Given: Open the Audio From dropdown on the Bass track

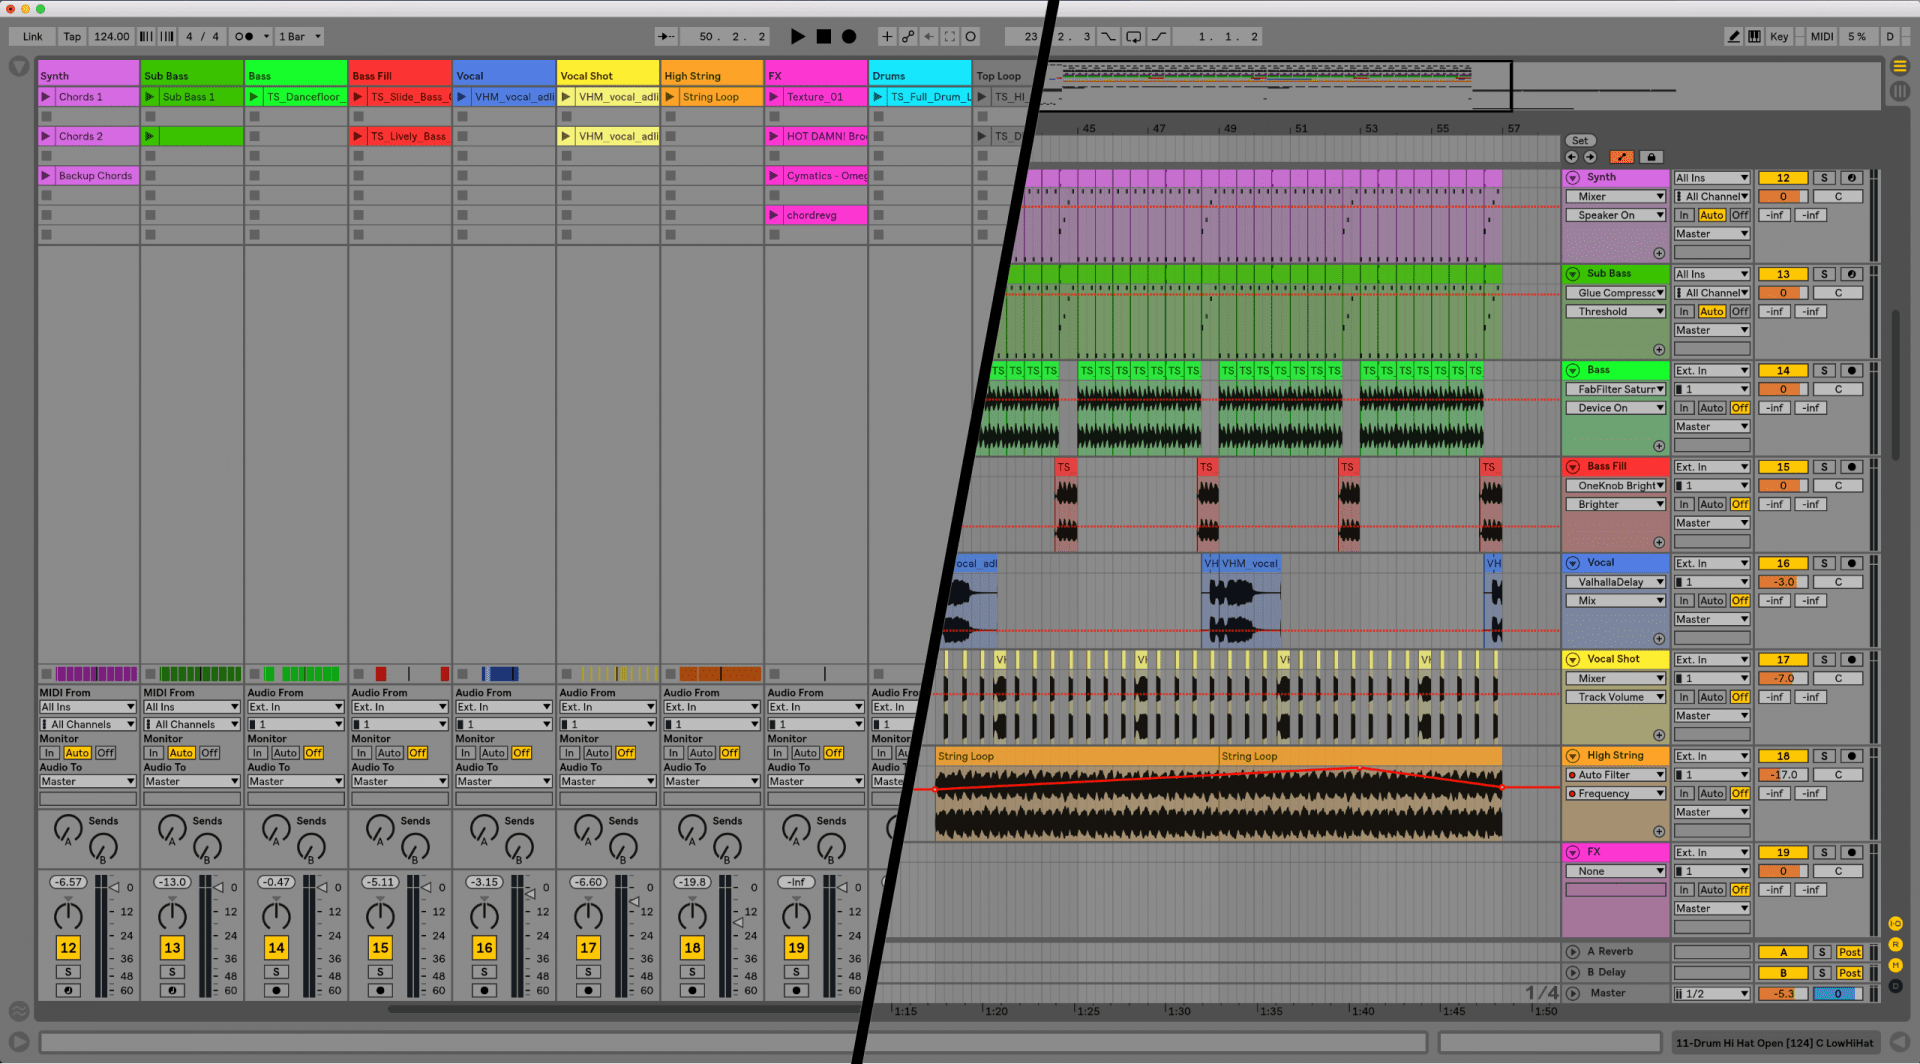Looking at the screenshot, I should coord(295,707).
